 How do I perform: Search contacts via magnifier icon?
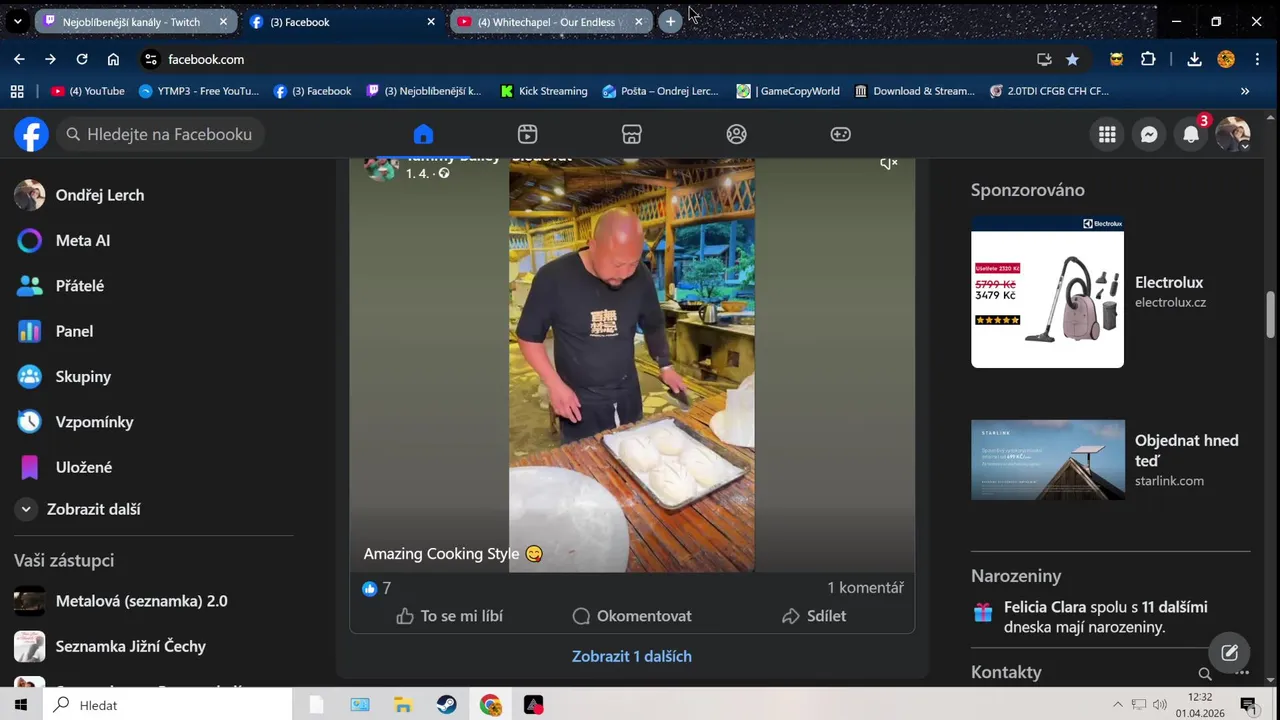tap(1205, 674)
